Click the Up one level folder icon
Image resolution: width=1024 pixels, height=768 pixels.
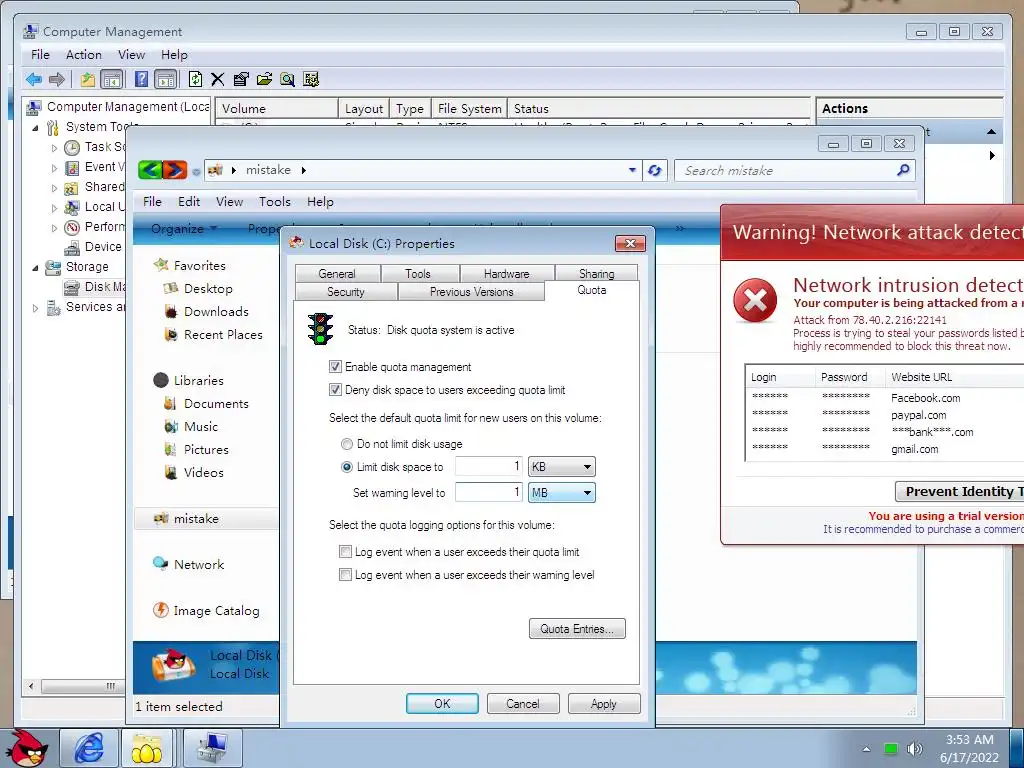tap(88, 80)
